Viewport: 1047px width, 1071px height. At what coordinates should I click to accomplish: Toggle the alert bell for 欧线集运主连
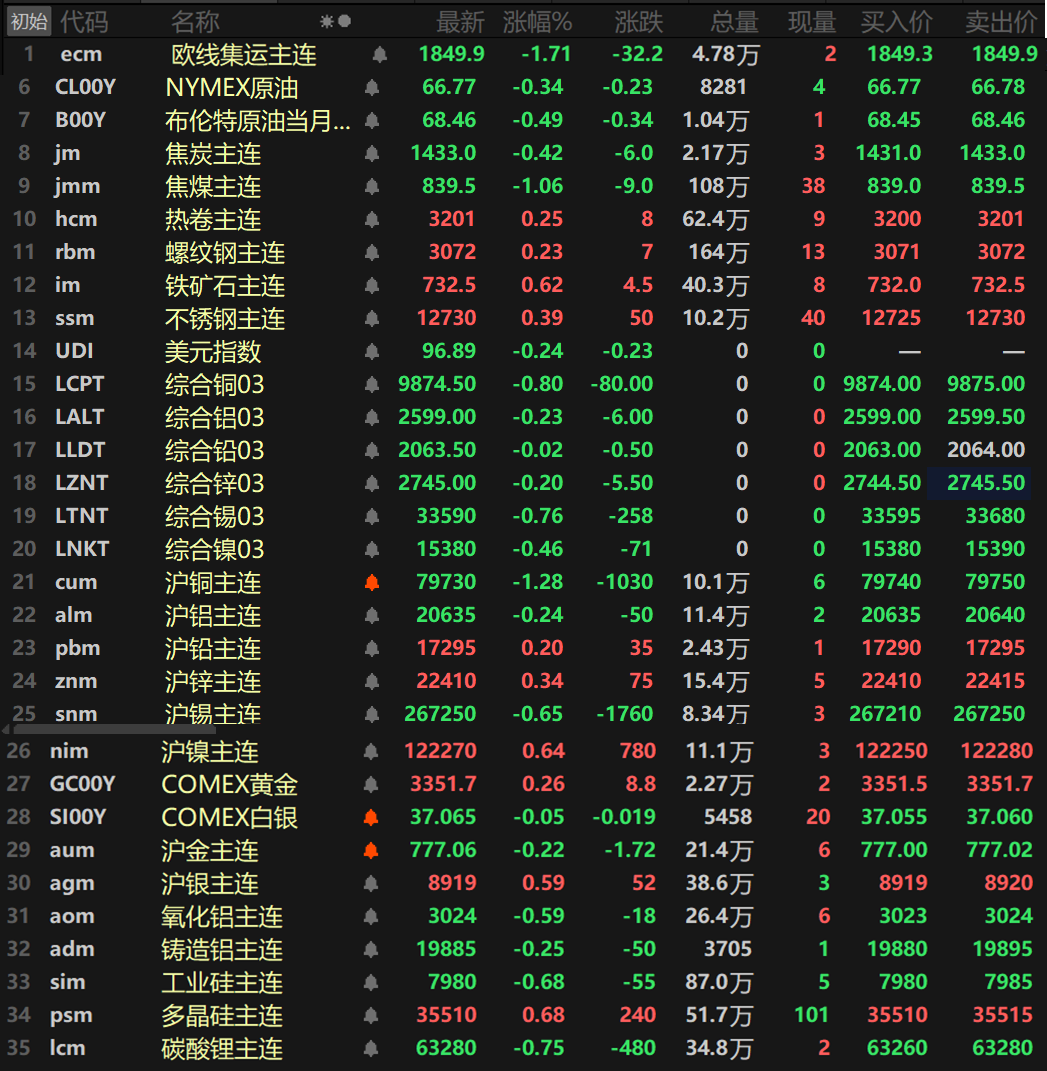(380, 55)
